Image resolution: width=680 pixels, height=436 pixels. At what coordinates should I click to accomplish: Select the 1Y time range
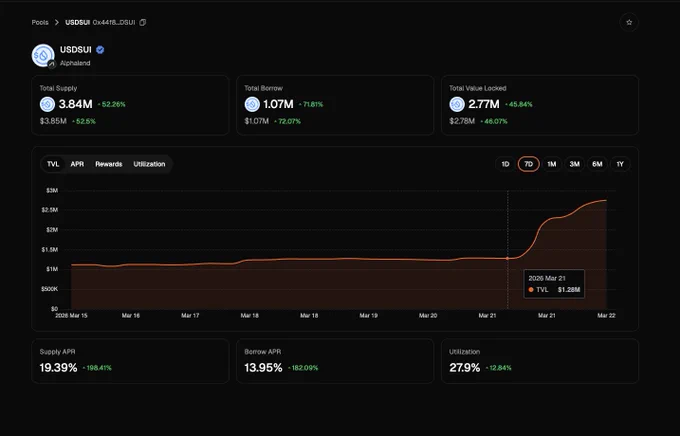pyautogui.click(x=620, y=164)
